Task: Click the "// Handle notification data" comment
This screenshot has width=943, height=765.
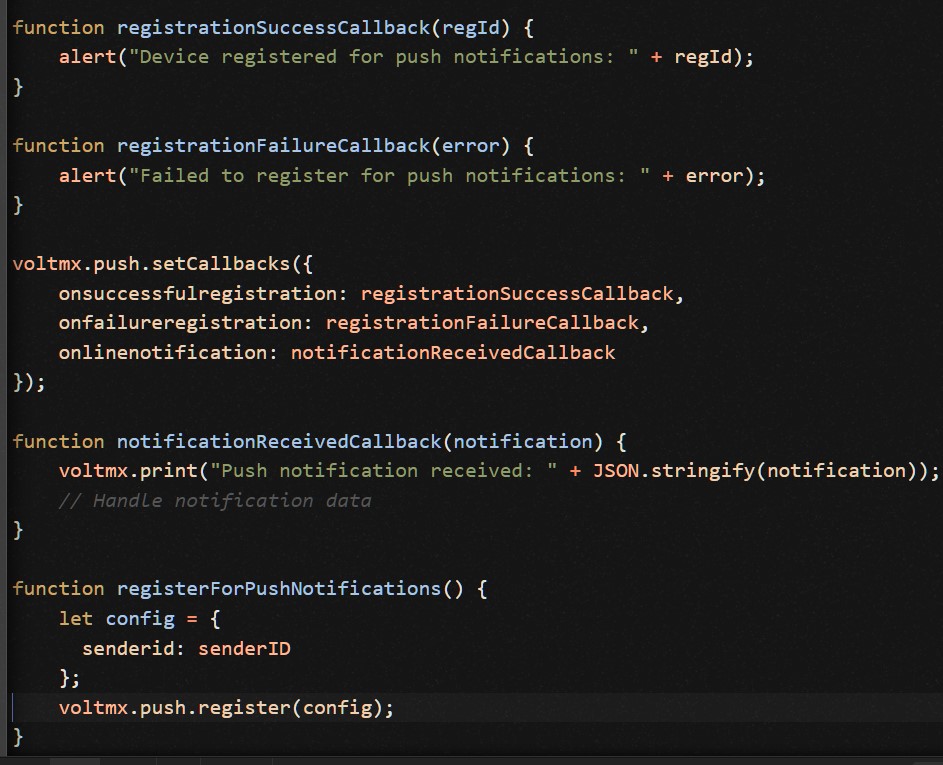Action: (215, 500)
